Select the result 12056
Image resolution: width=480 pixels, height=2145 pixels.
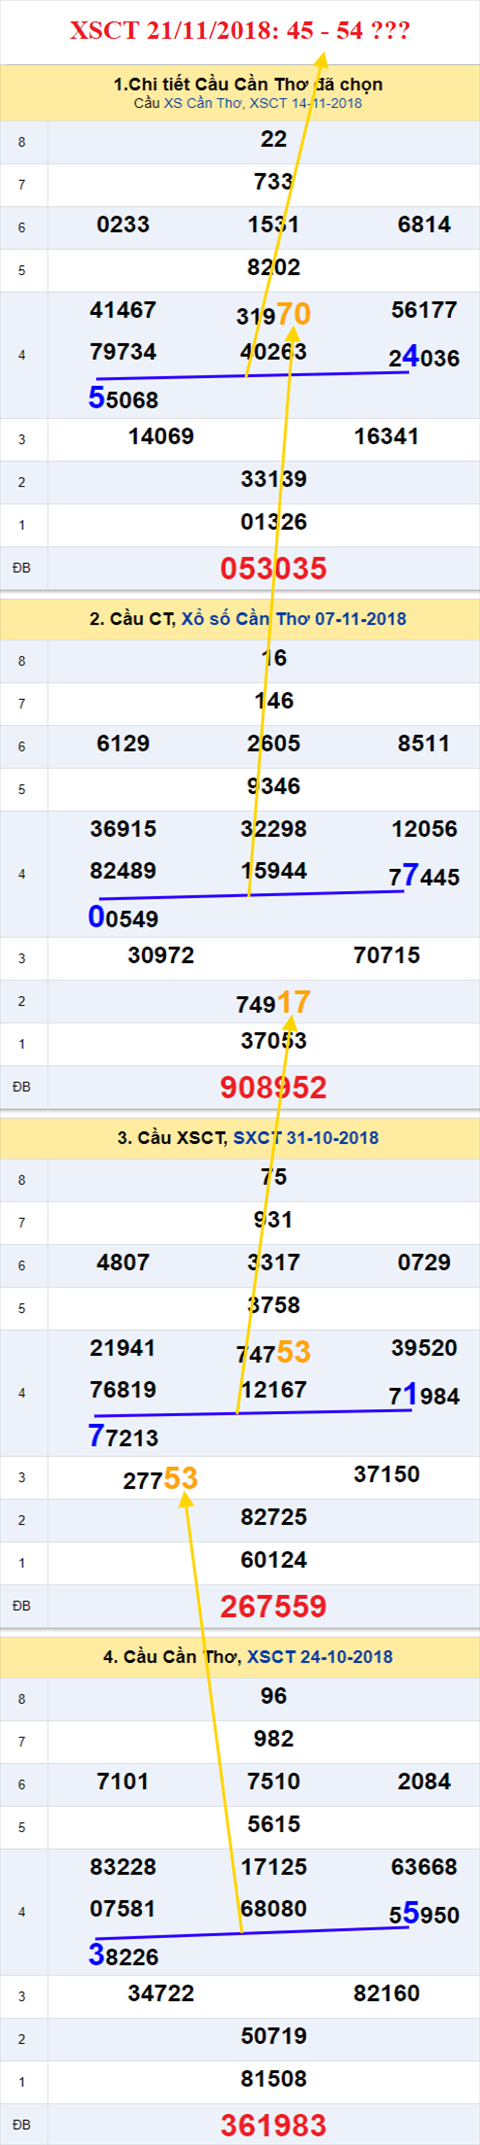tap(424, 829)
